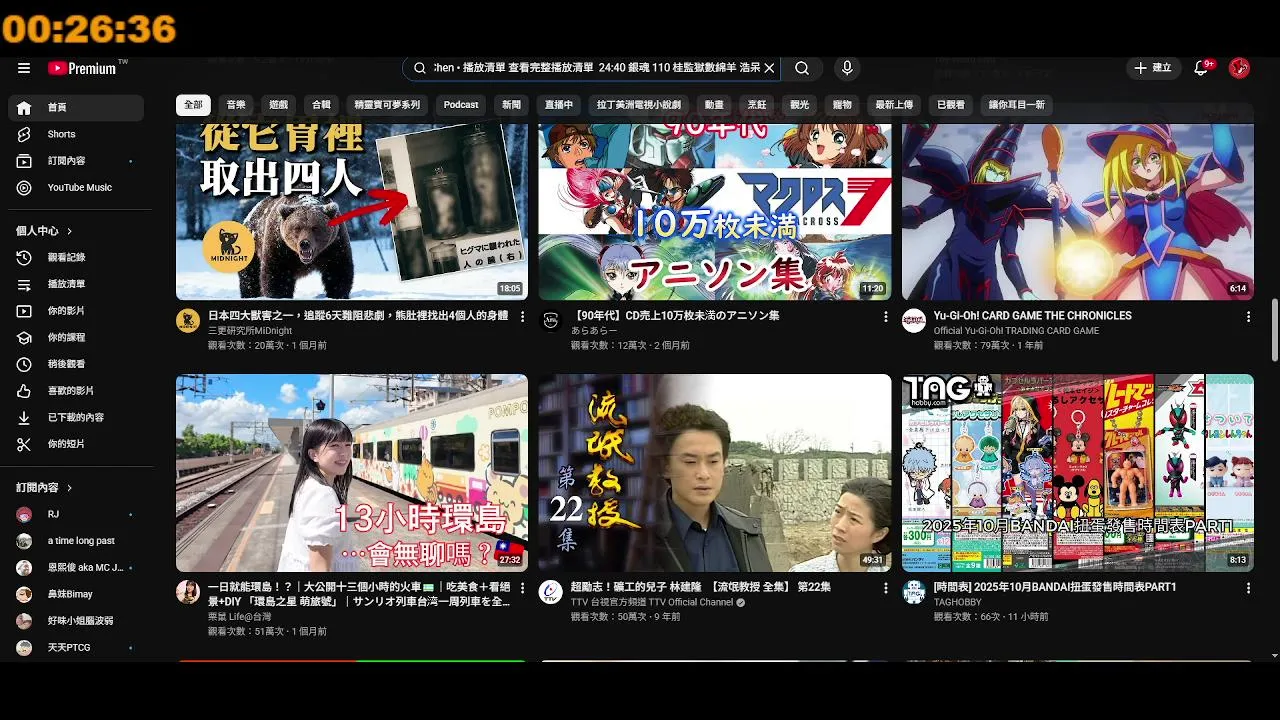Open a time long past subscription
Image resolution: width=1280 pixels, height=720 pixels.
click(x=76, y=541)
